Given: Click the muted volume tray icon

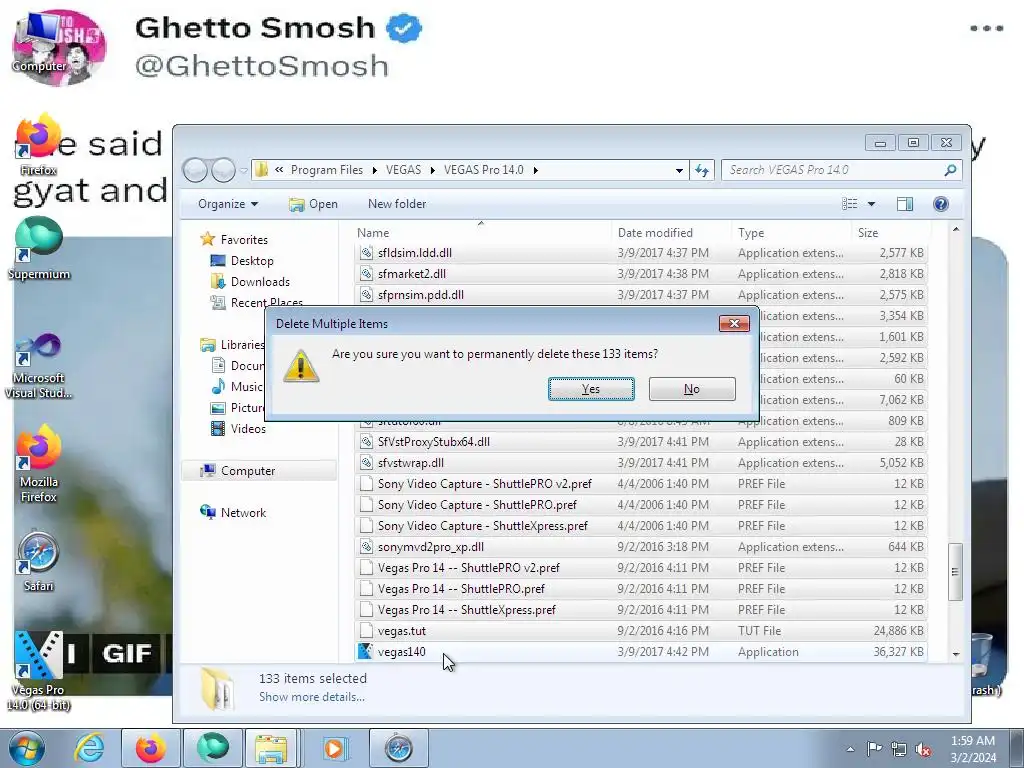Looking at the screenshot, I should point(923,749).
